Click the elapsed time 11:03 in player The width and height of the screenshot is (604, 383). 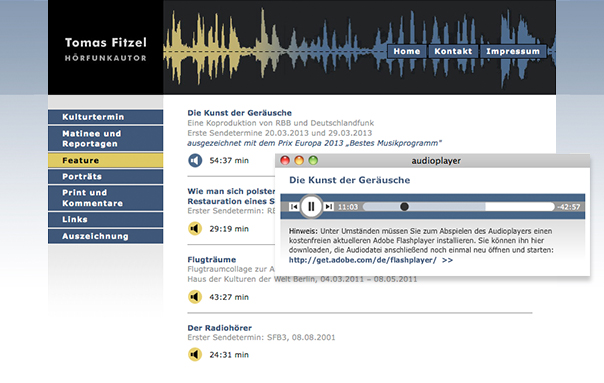coord(347,207)
